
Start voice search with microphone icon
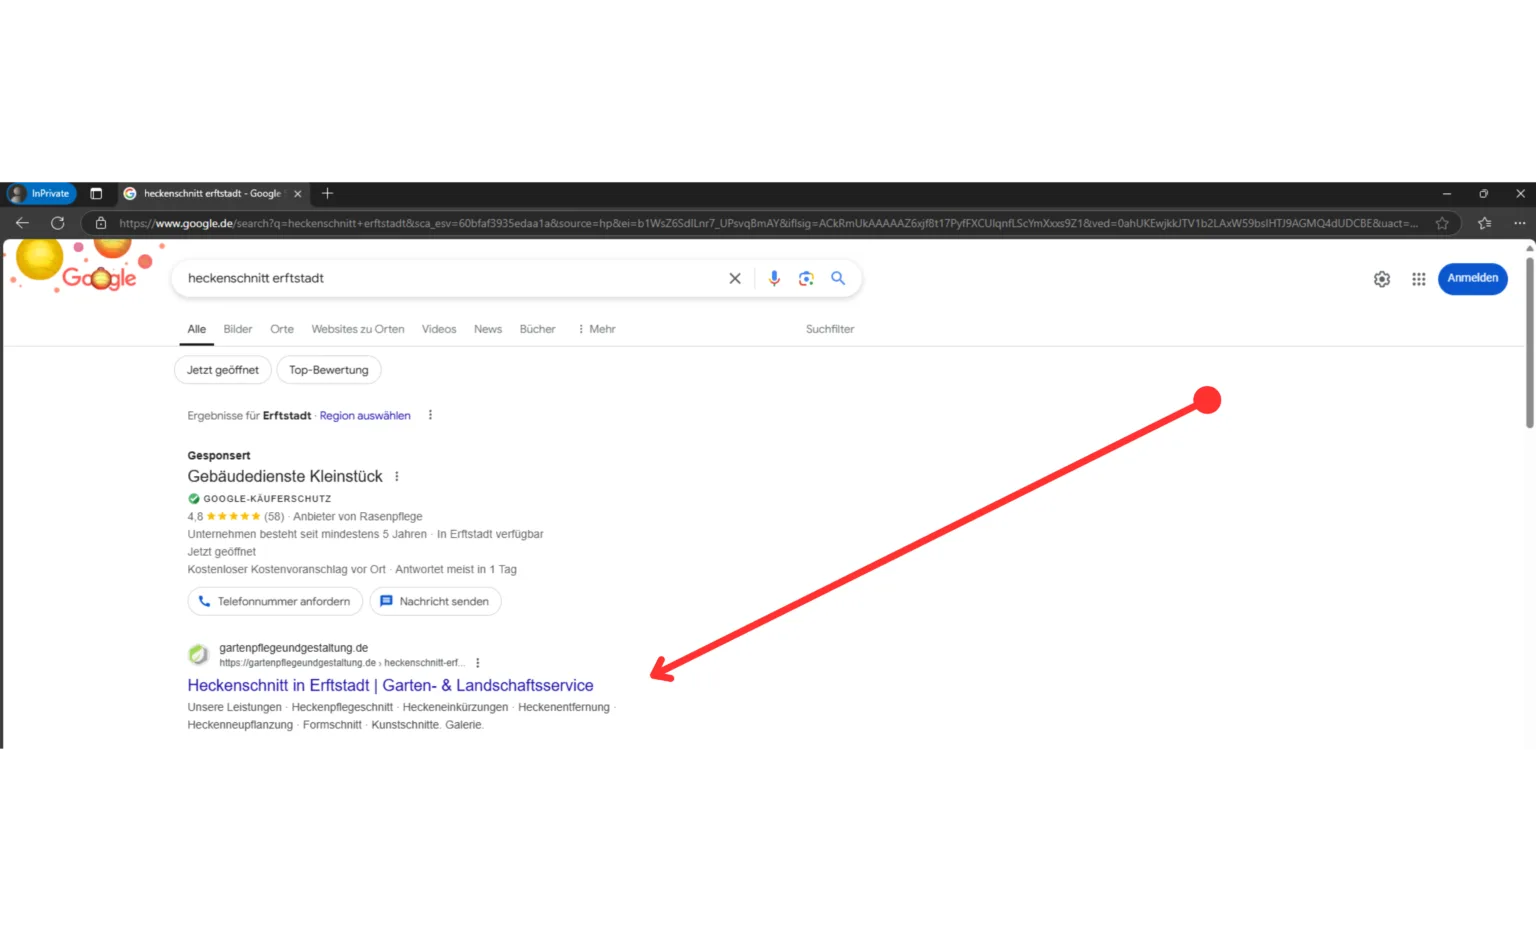(x=774, y=278)
